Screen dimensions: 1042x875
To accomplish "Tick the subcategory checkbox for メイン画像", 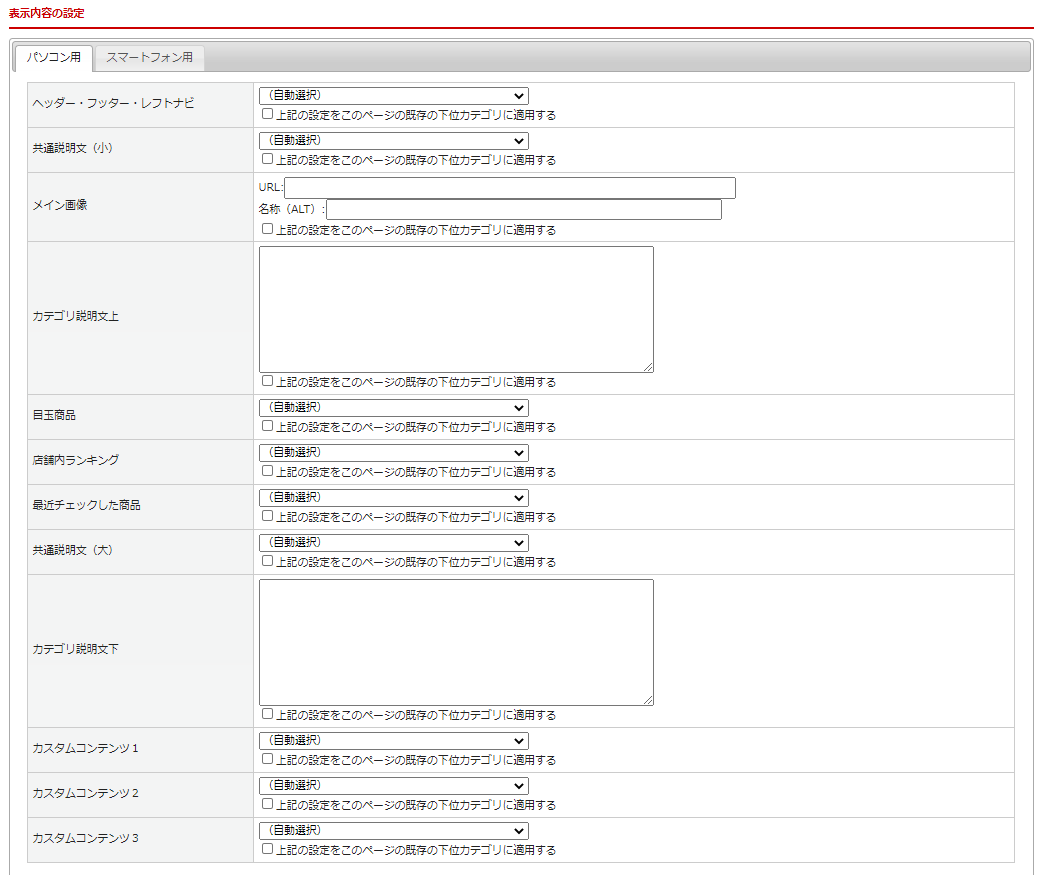I will click(x=267, y=229).
